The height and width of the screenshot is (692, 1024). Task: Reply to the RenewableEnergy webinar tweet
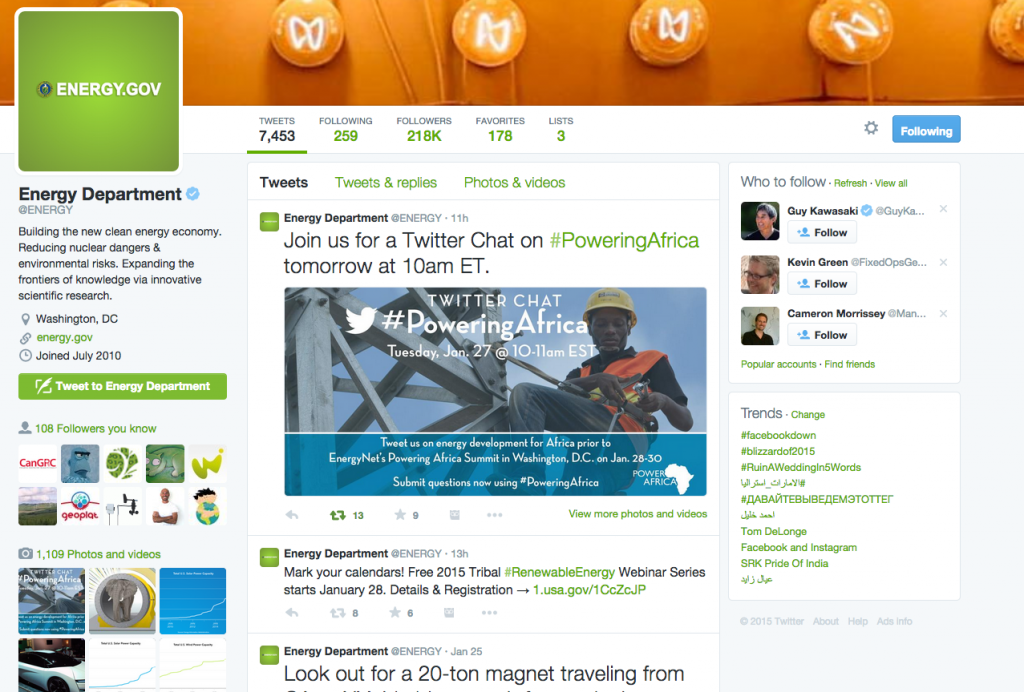pyautogui.click(x=292, y=613)
